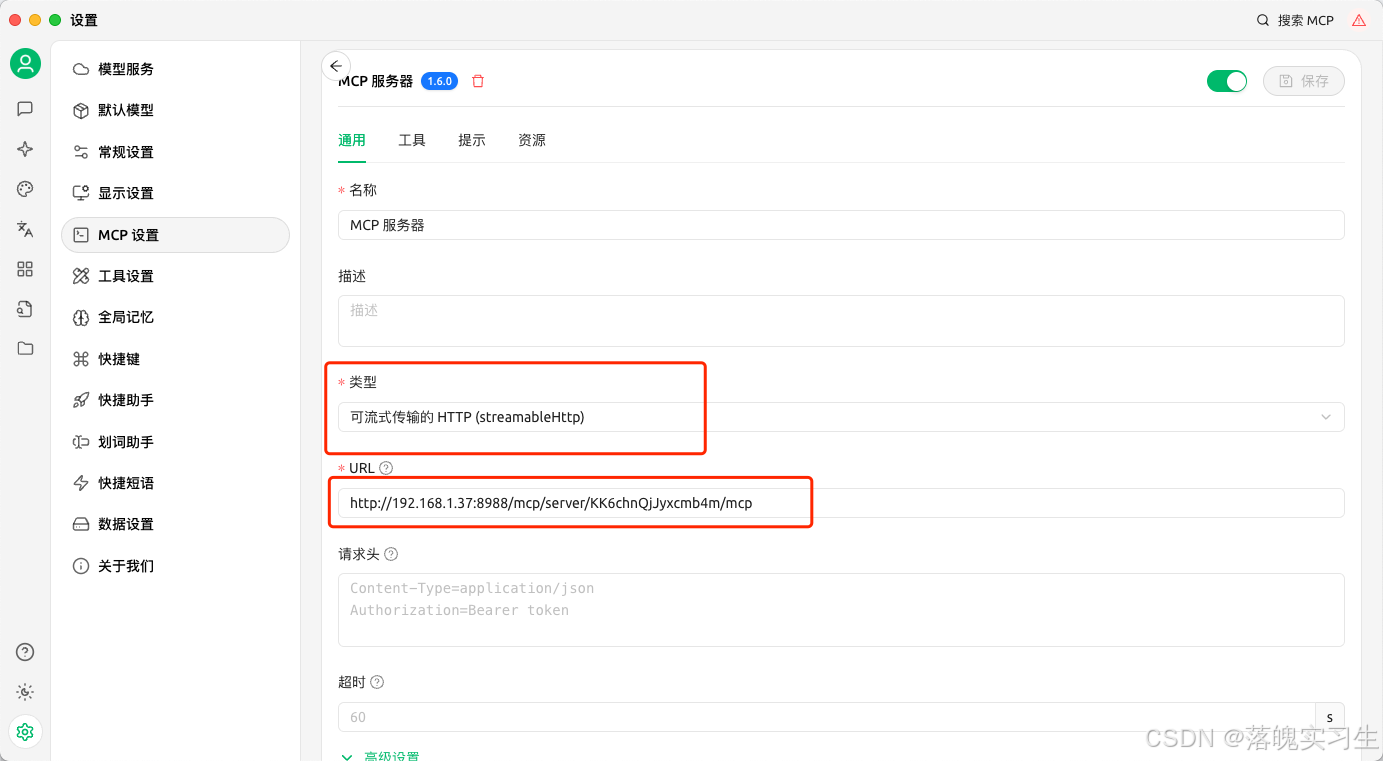
Task: Switch to the 提示 tab
Action: point(472,140)
